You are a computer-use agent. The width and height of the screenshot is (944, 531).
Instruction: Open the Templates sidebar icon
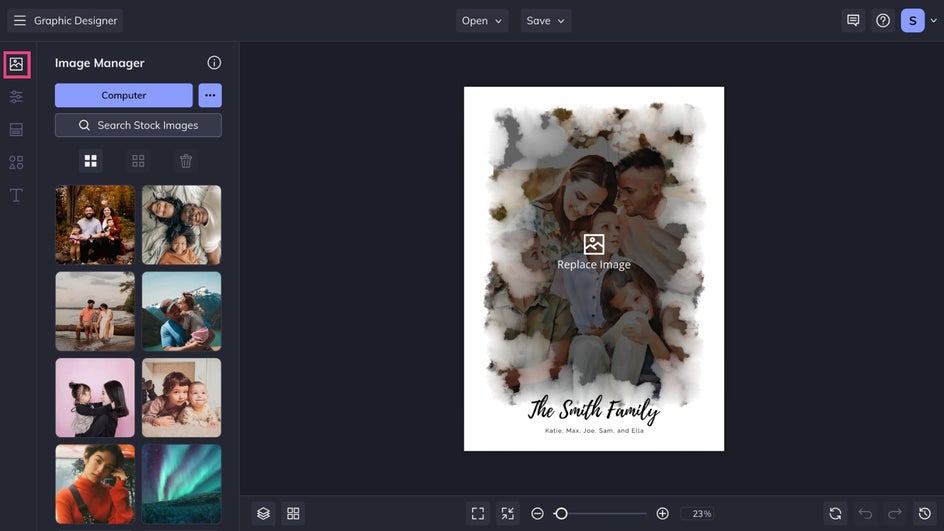pyautogui.click(x=16, y=129)
